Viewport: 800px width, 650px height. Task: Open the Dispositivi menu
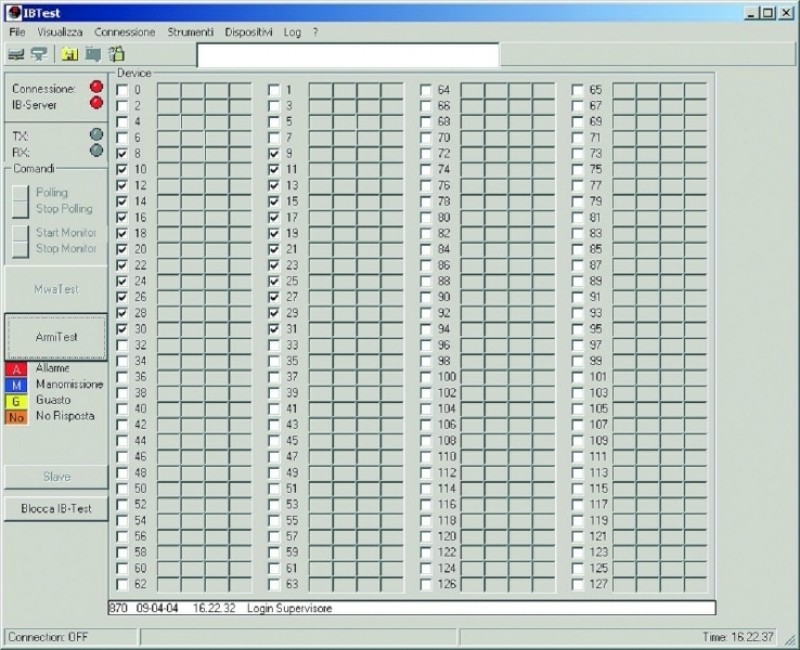click(249, 31)
